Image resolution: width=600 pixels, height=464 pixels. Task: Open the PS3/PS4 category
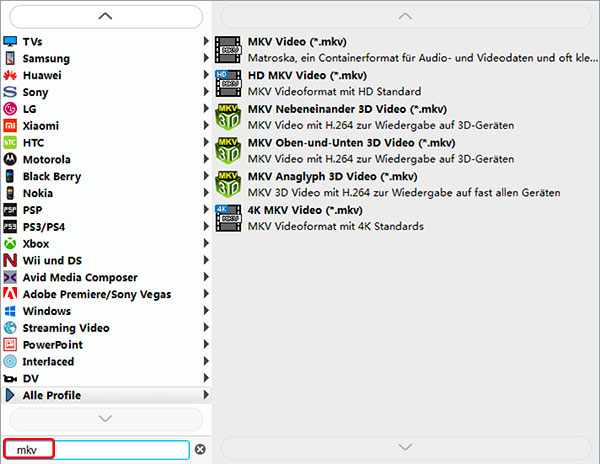point(106,226)
